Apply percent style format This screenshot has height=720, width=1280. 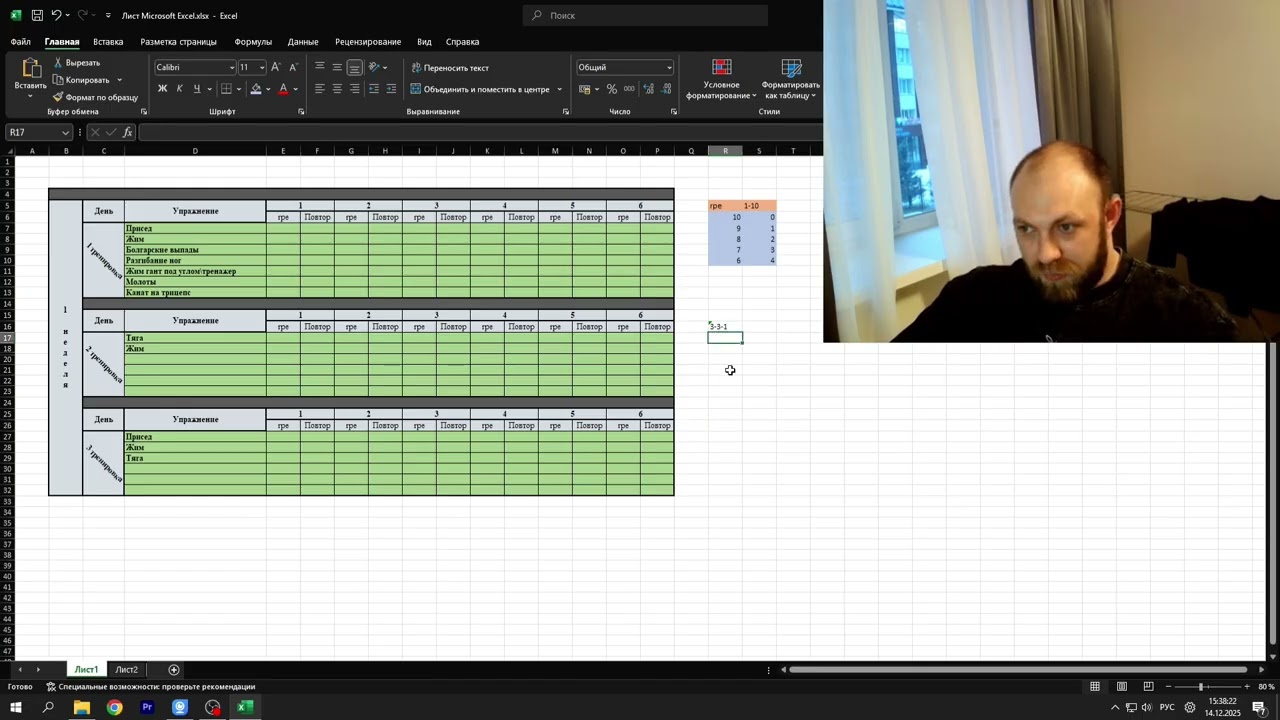(x=612, y=89)
